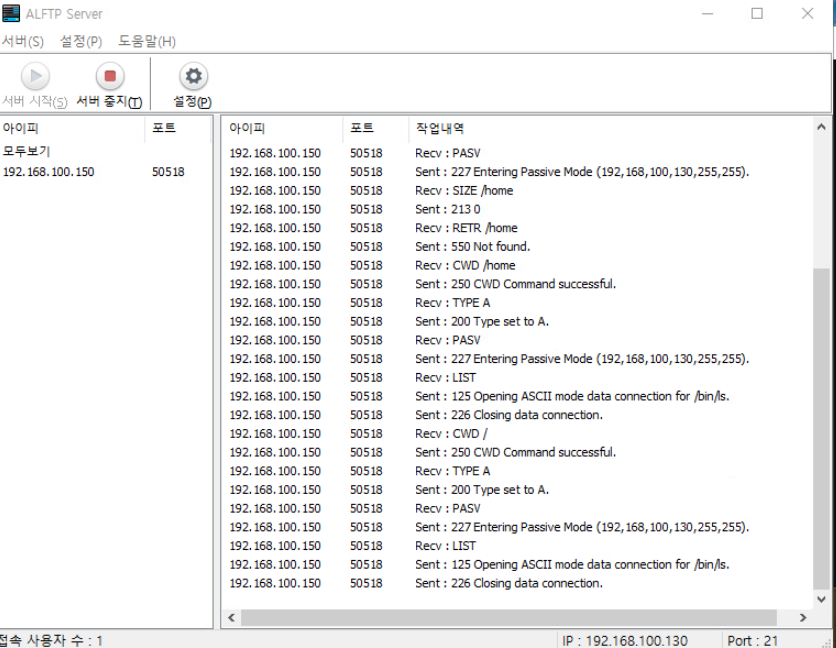Close the ALFTP Server window
This screenshot has height=648, width=836.
click(807, 13)
